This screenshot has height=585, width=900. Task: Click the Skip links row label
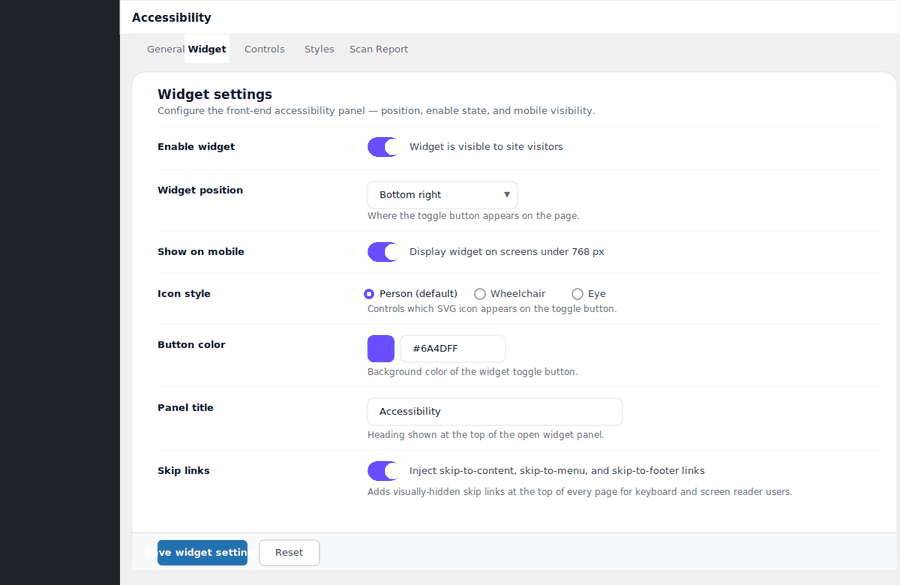(184, 471)
